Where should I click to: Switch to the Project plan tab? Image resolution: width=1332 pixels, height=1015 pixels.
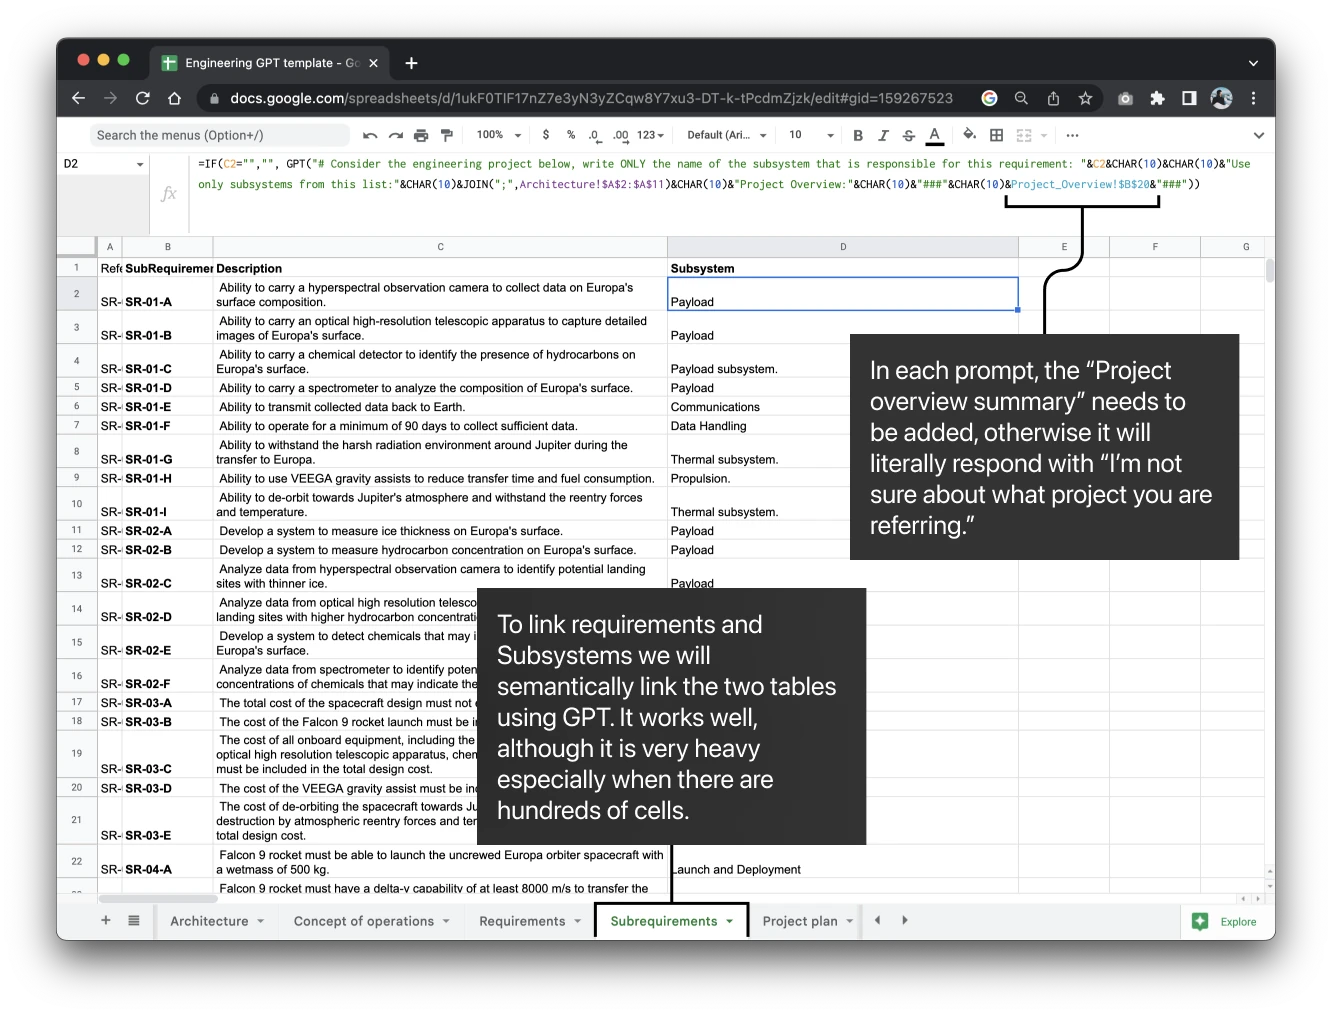click(808, 921)
